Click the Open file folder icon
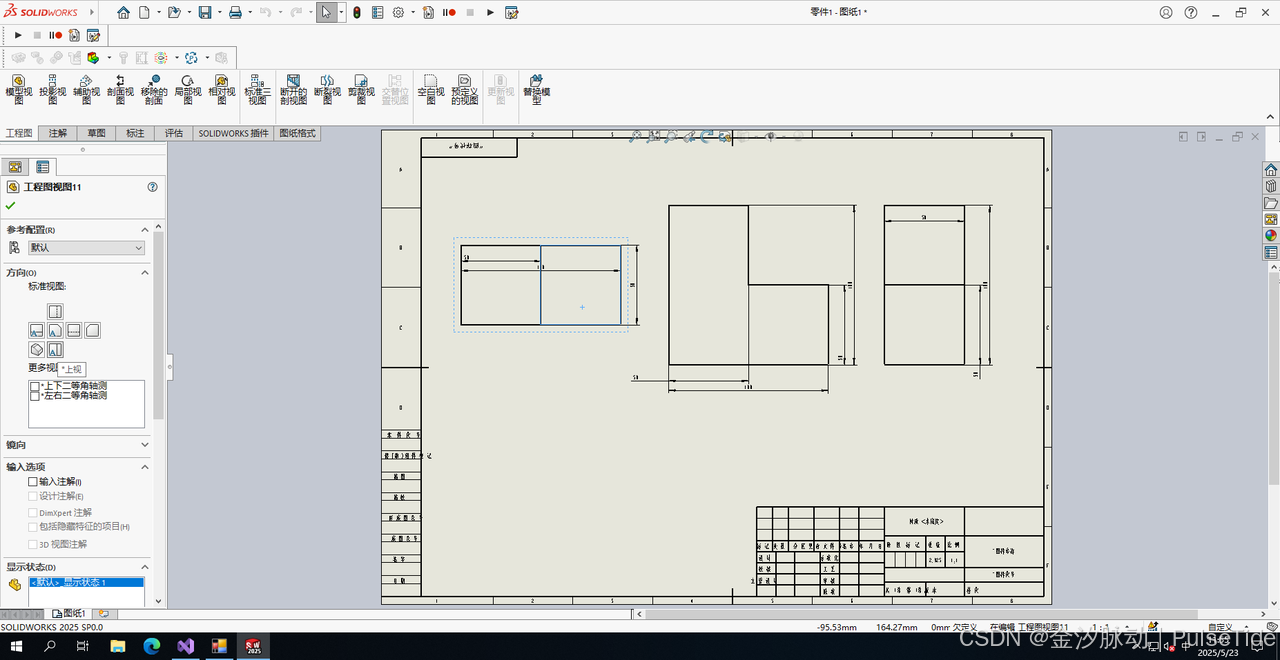Screen dimensions: 1280x660 click(174, 13)
